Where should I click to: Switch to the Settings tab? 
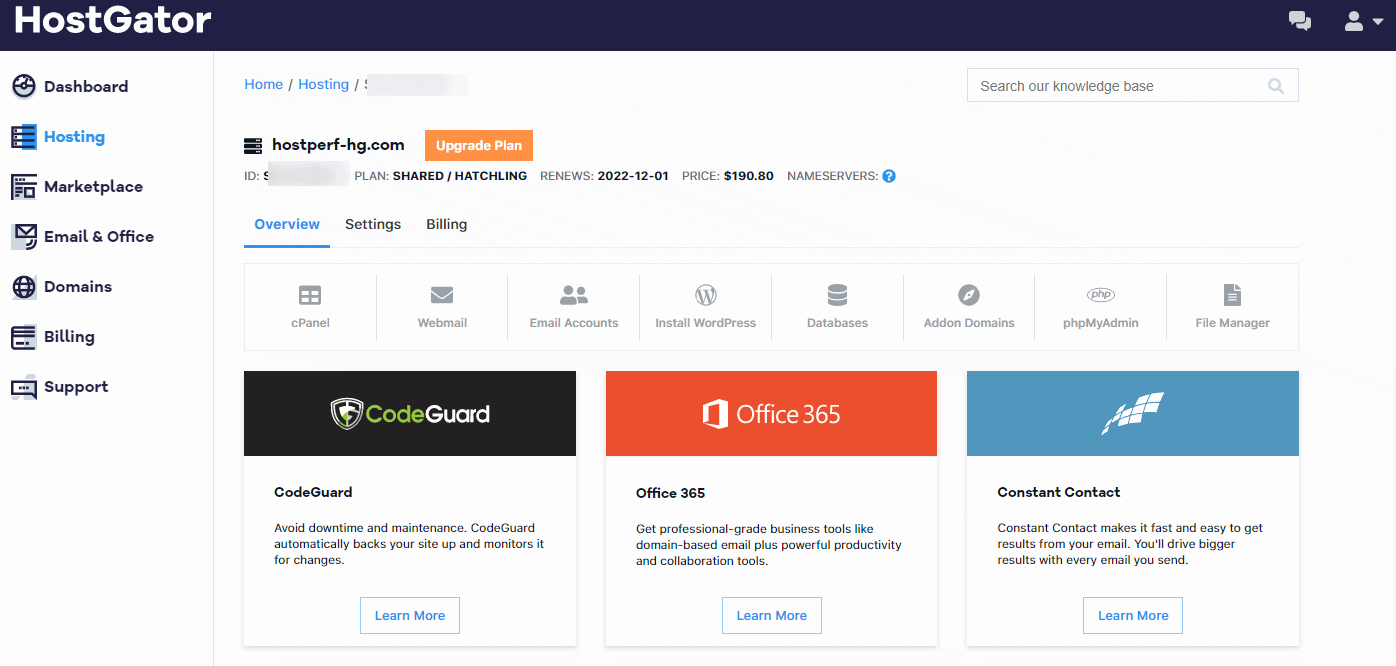click(373, 225)
